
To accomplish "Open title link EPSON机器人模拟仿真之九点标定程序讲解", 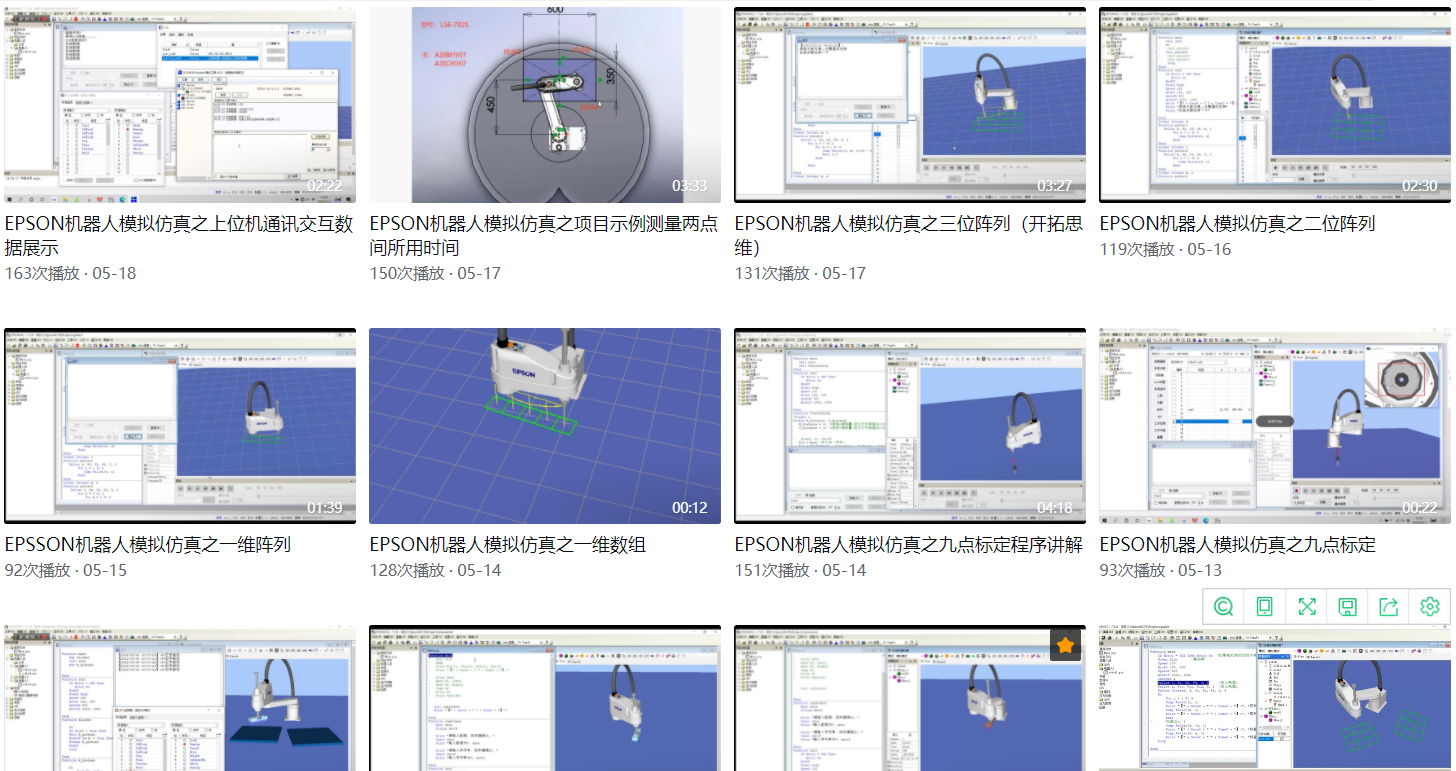I will pos(908,545).
